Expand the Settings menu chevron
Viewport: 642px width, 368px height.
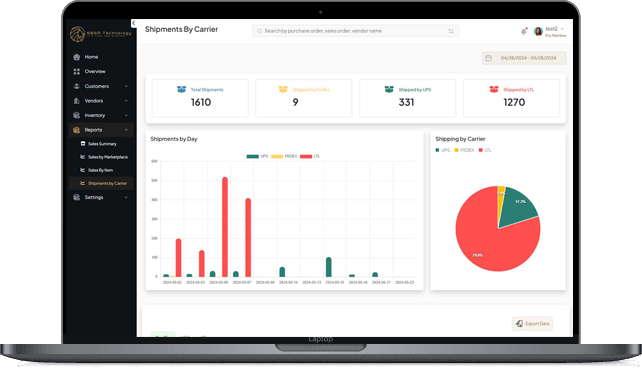point(126,197)
